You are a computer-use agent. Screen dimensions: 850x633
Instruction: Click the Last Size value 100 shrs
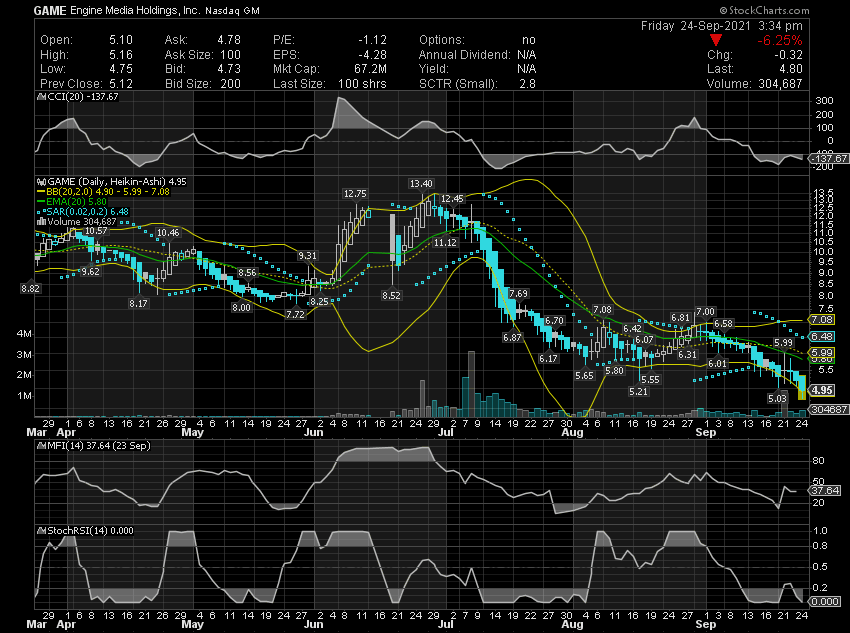pos(362,83)
